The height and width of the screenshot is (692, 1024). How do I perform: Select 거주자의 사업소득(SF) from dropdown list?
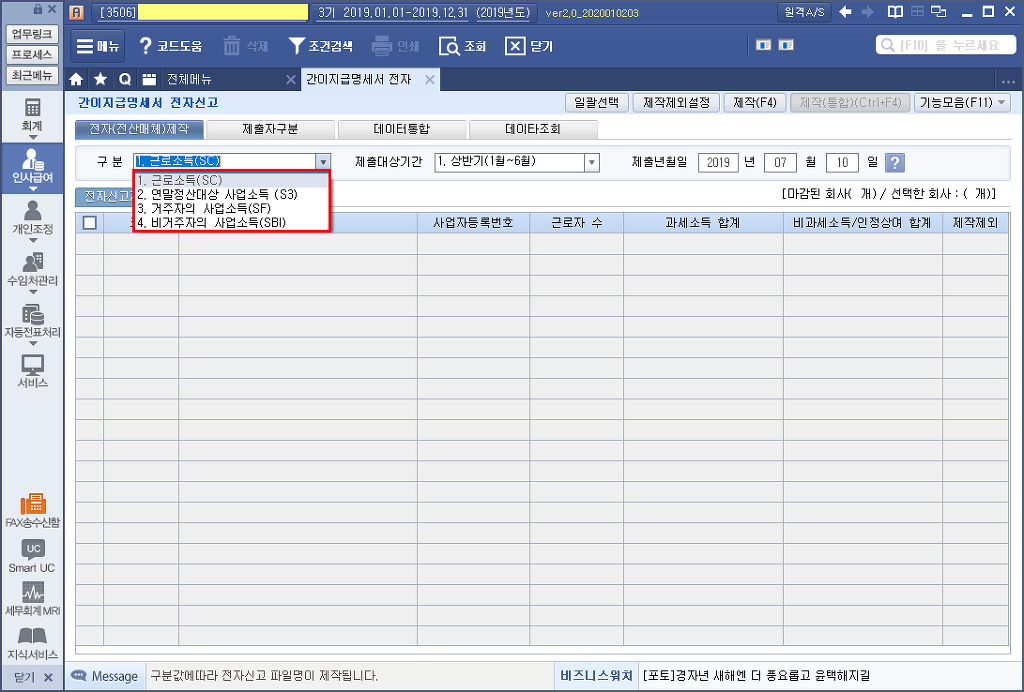[x=203, y=208]
